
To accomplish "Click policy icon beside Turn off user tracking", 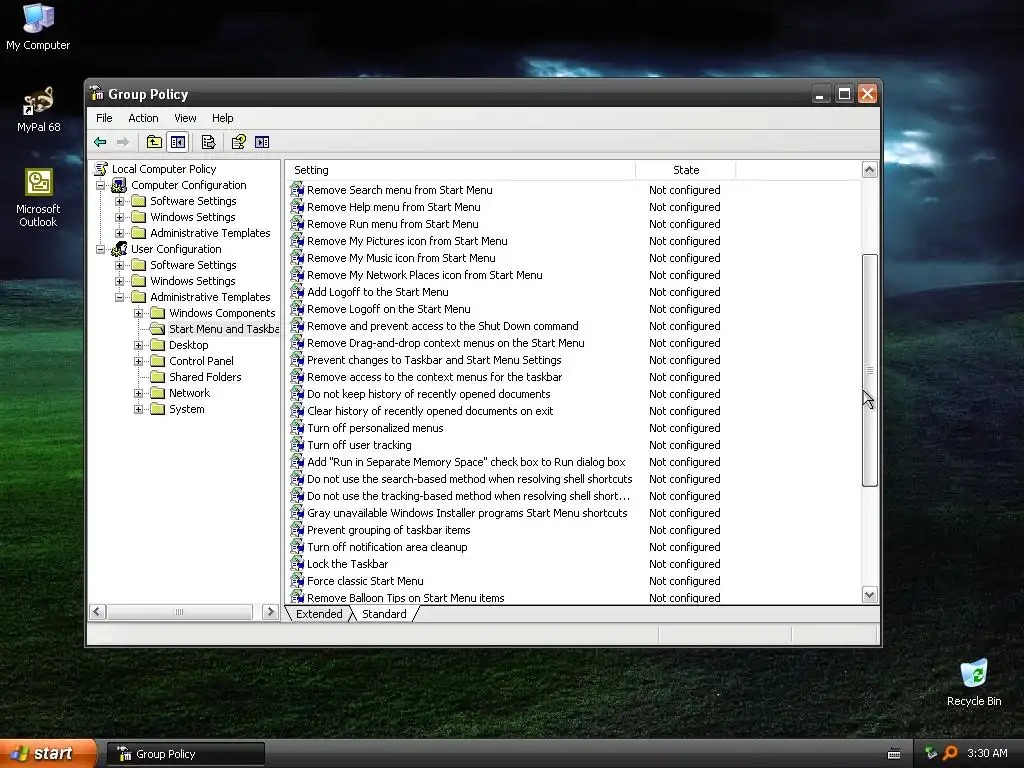I will 297,445.
